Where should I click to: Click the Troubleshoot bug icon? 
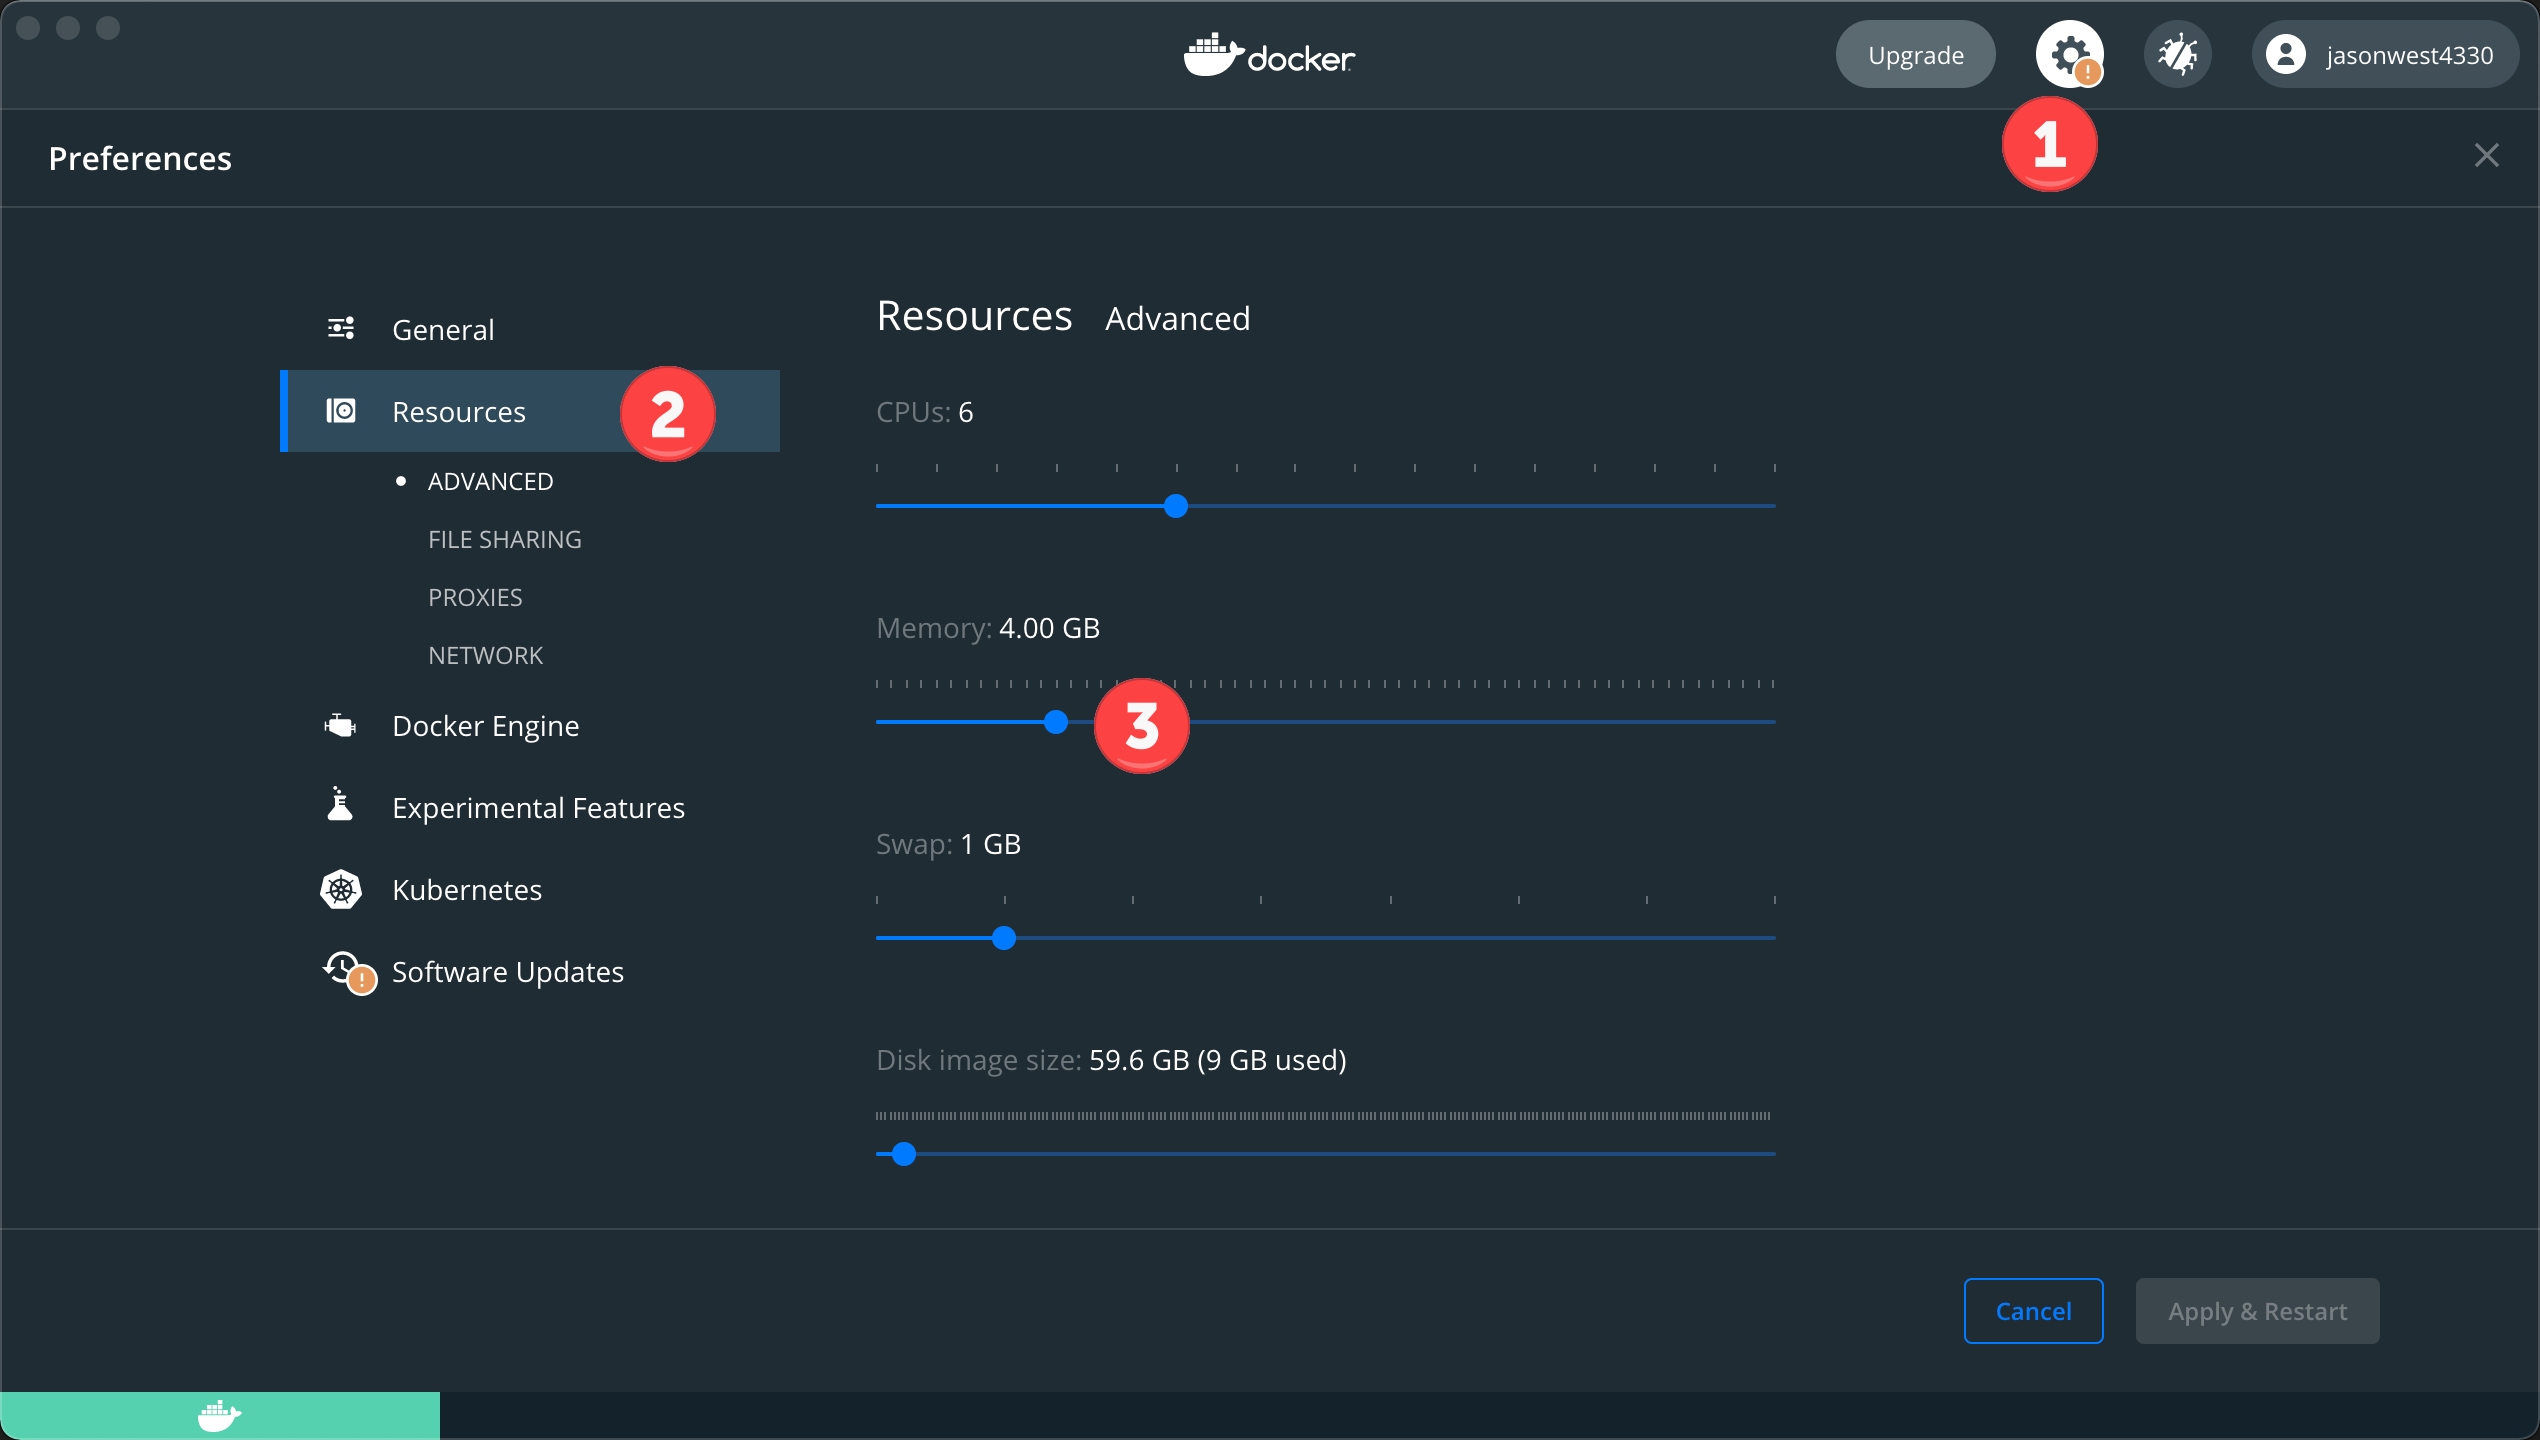pyautogui.click(x=2178, y=54)
